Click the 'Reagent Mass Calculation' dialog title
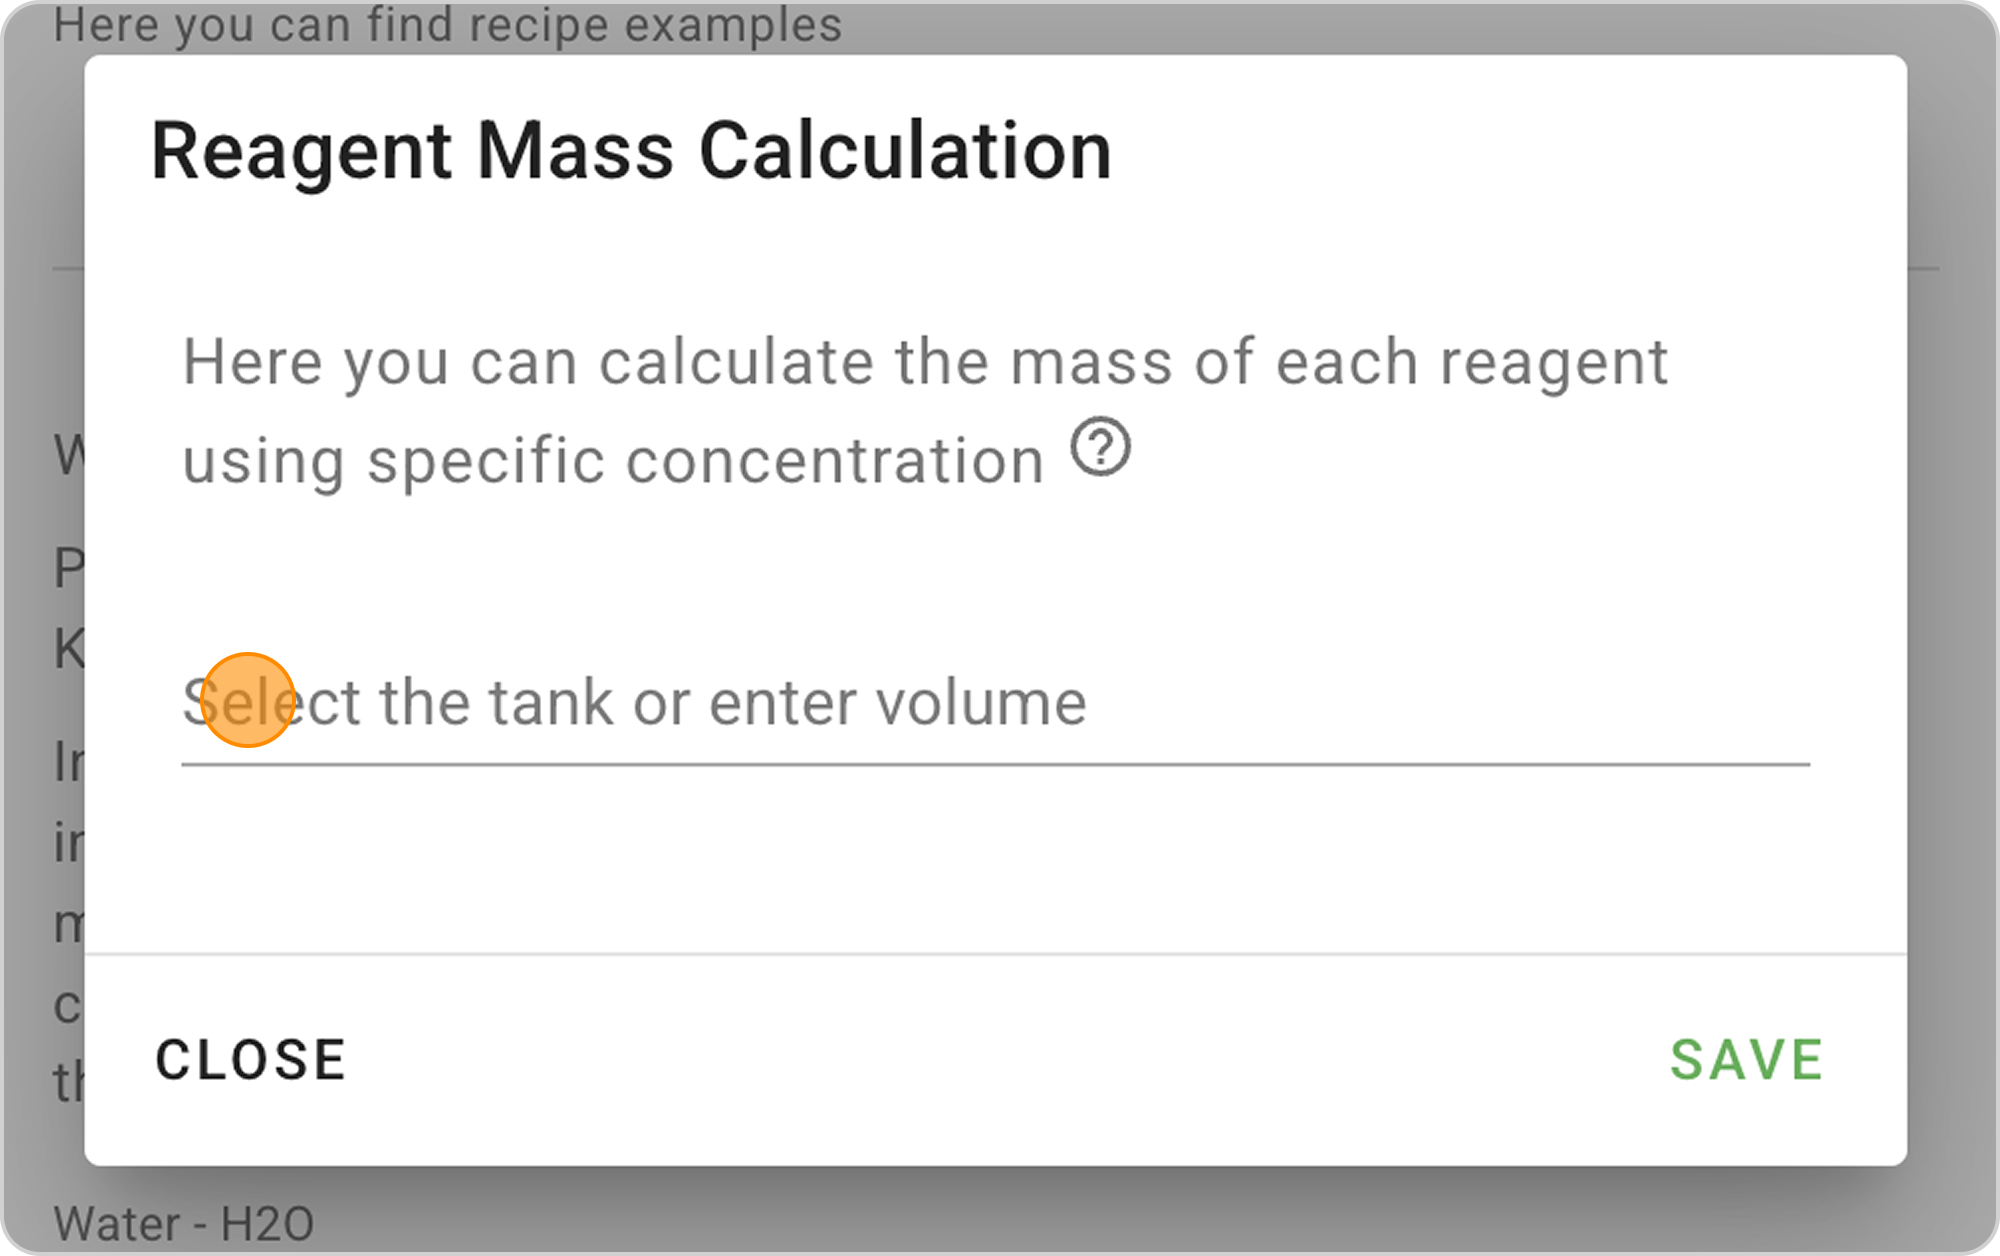The width and height of the screenshot is (2000, 1256). tap(631, 152)
